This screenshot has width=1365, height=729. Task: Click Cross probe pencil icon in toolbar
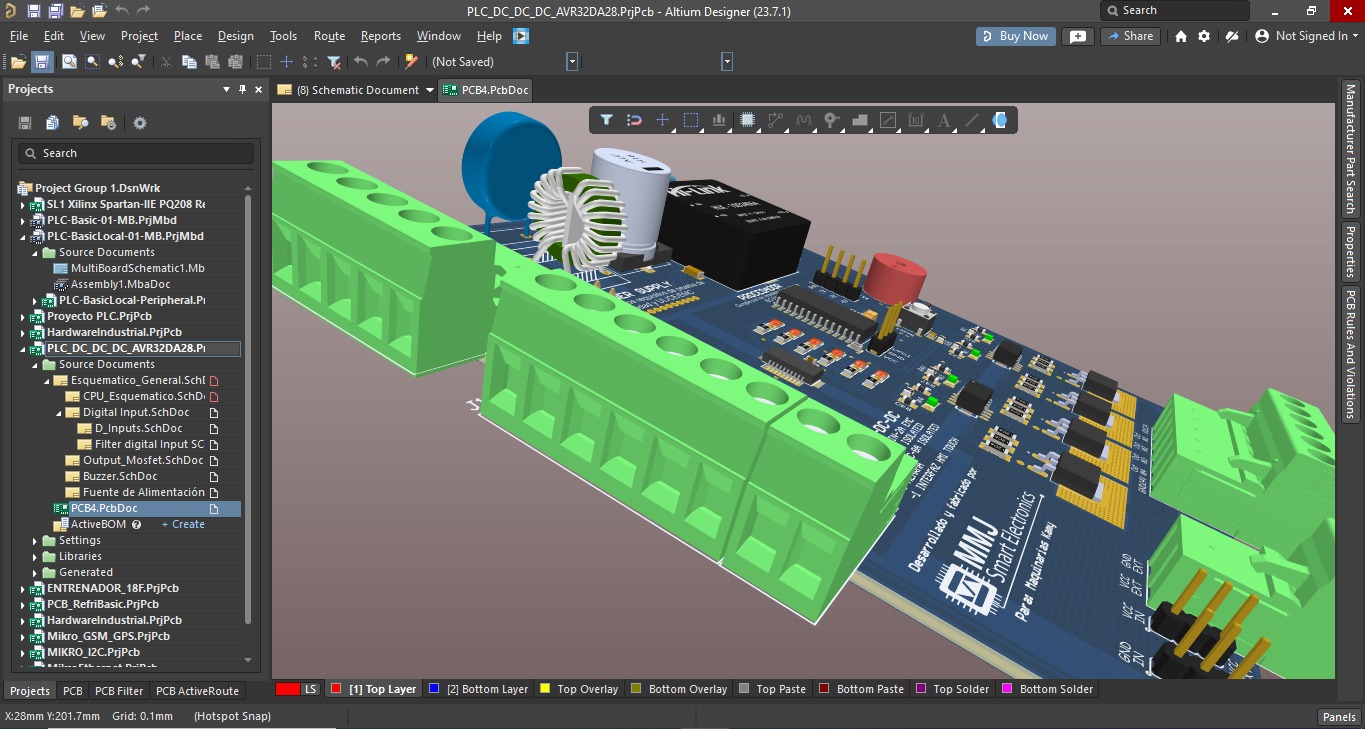click(411, 62)
